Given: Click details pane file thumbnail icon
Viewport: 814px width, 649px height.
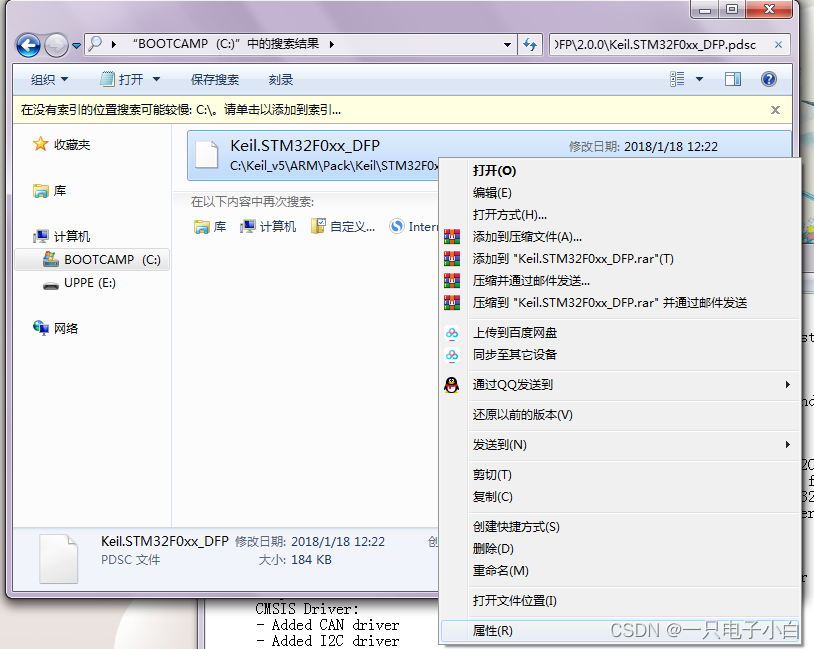Looking at the screenshot, I should (59, 559).
